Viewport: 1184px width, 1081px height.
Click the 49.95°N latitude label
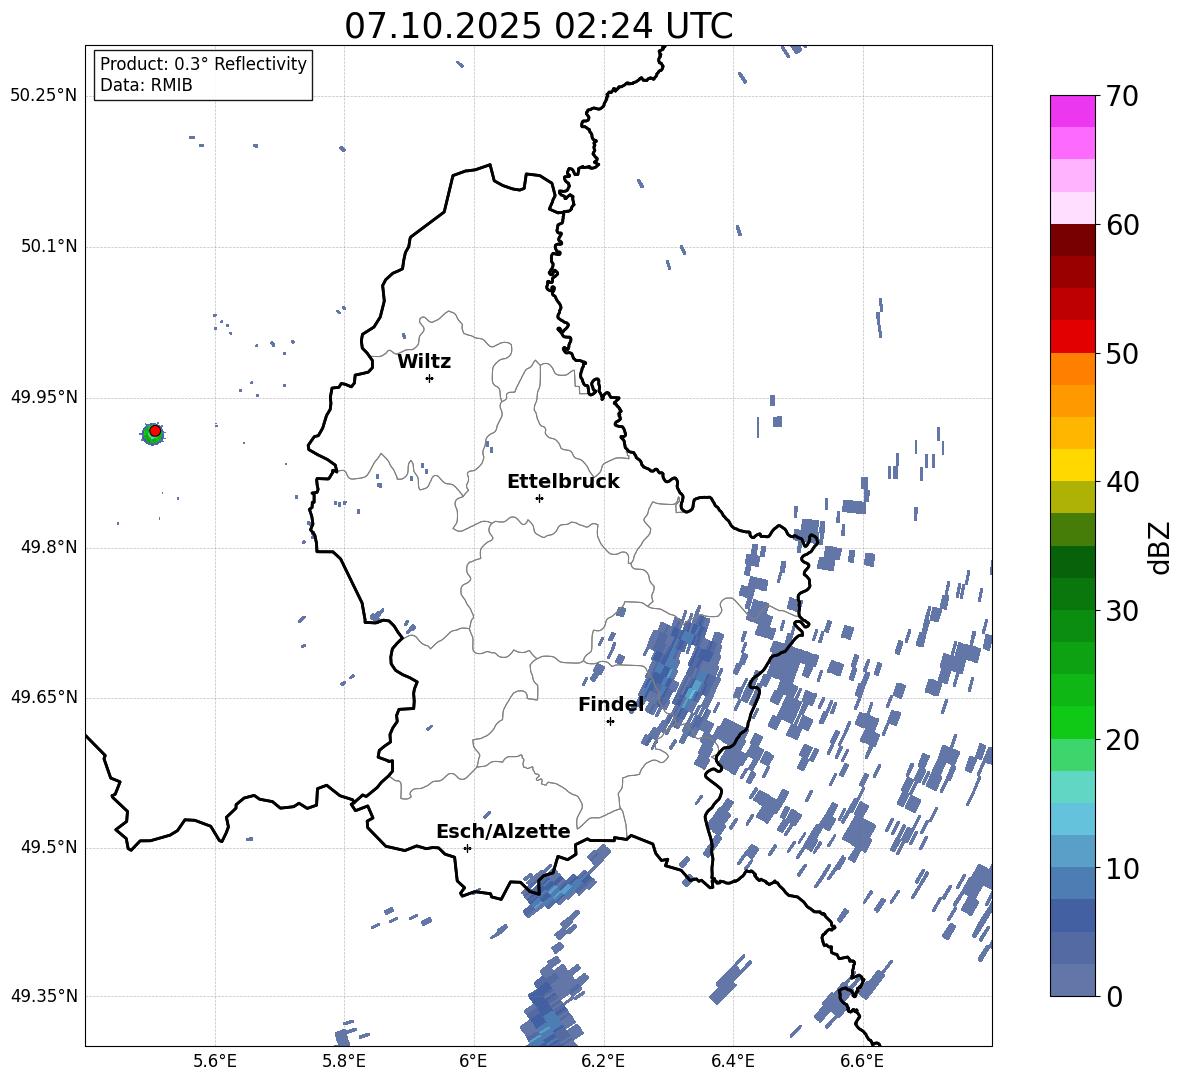[44, 397]
